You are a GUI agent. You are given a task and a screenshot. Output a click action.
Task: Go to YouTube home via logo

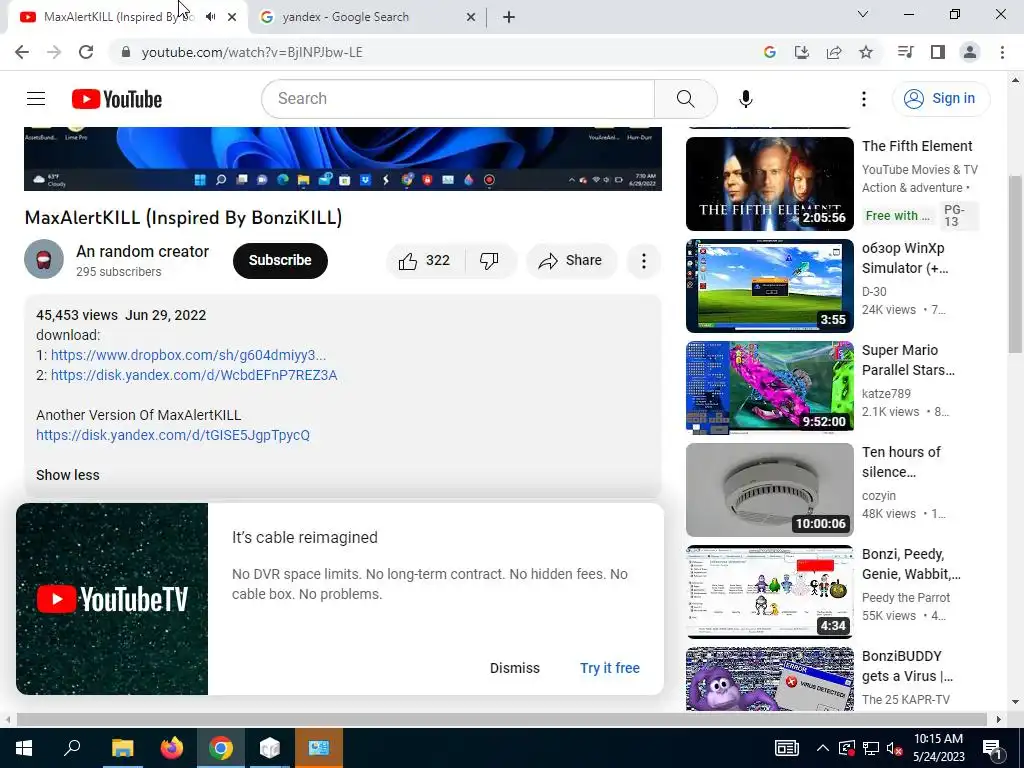(117, 99)
